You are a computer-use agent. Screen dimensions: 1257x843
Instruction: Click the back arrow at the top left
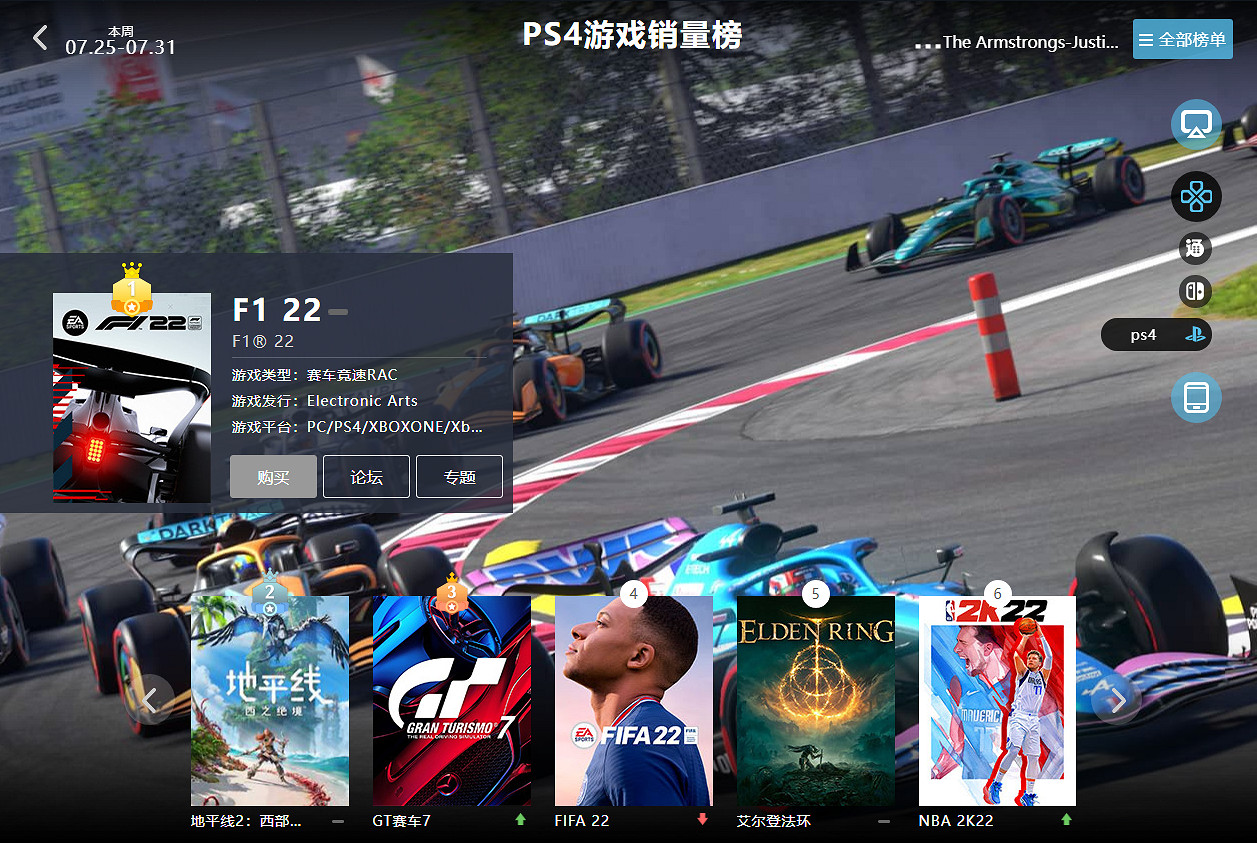point(39,38)
